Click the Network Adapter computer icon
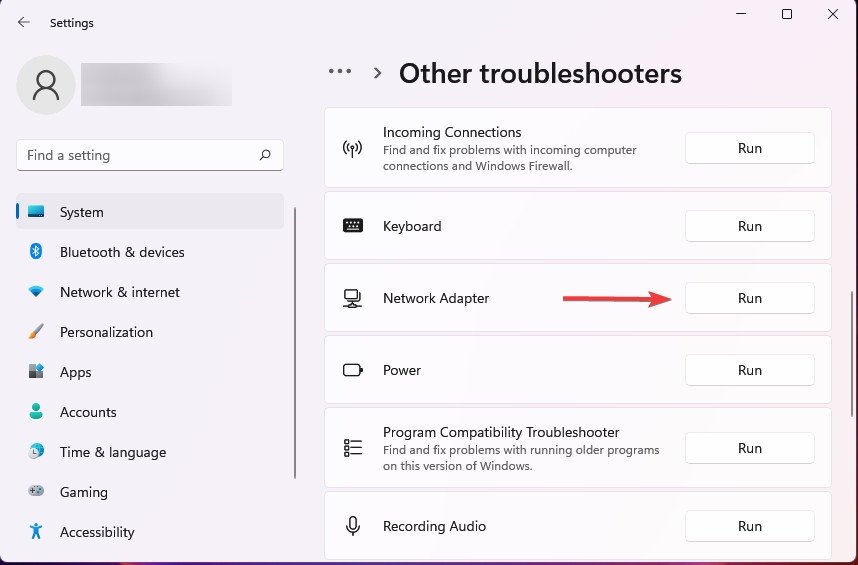Image resolution: width=858 pixels, height=565 pixels. click(352, 298)
